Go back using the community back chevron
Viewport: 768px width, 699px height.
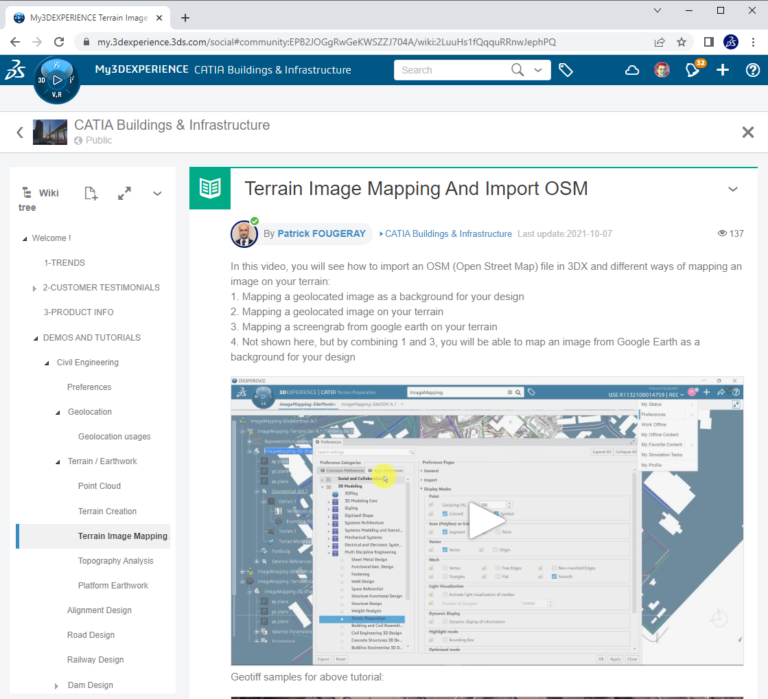19,132
